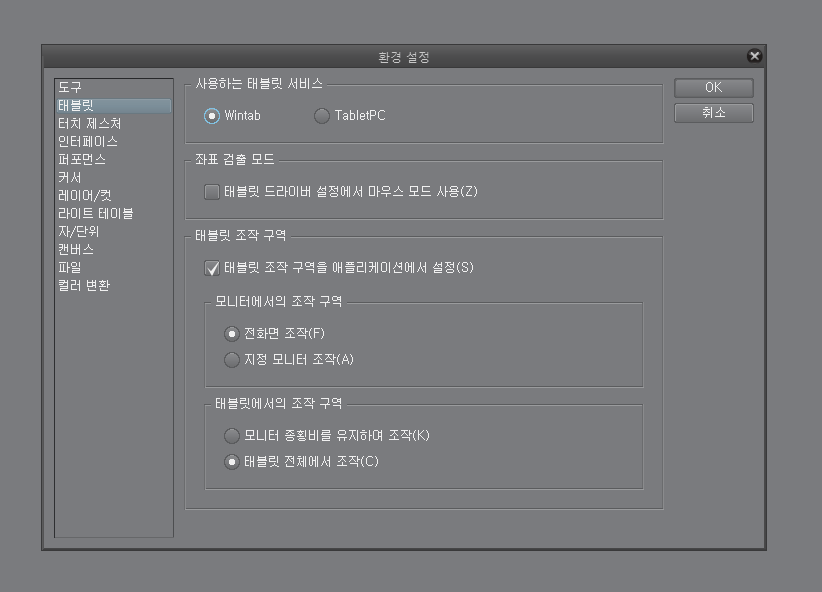Open the 인터페이스 category
822x592 pixels.
pos(114,142)
